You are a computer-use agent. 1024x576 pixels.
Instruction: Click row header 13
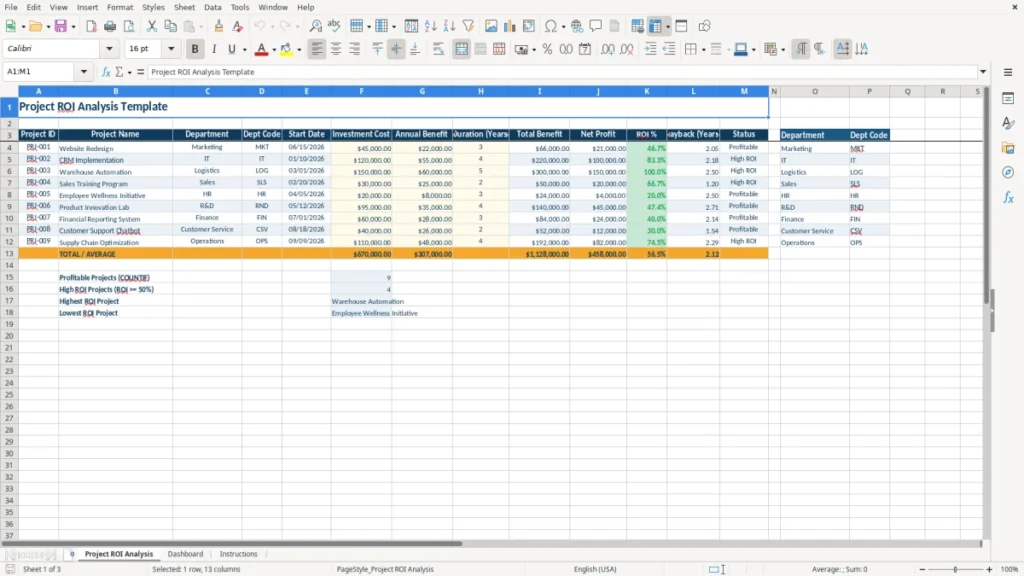click(9, 254)
